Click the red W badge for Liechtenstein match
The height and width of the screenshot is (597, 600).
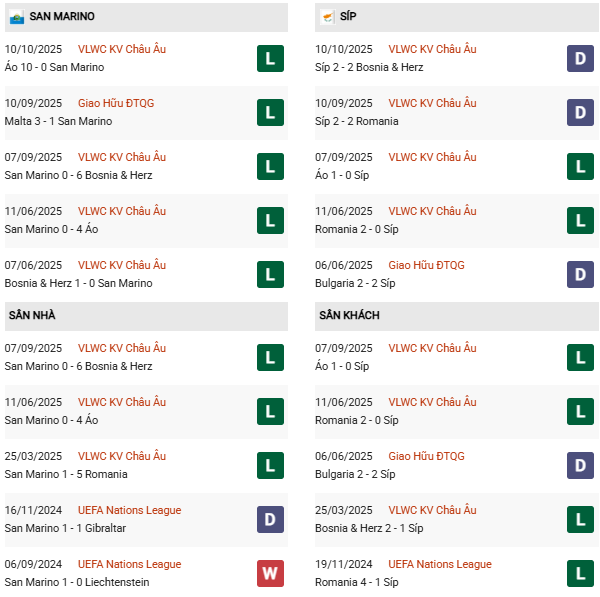point(270,574)
